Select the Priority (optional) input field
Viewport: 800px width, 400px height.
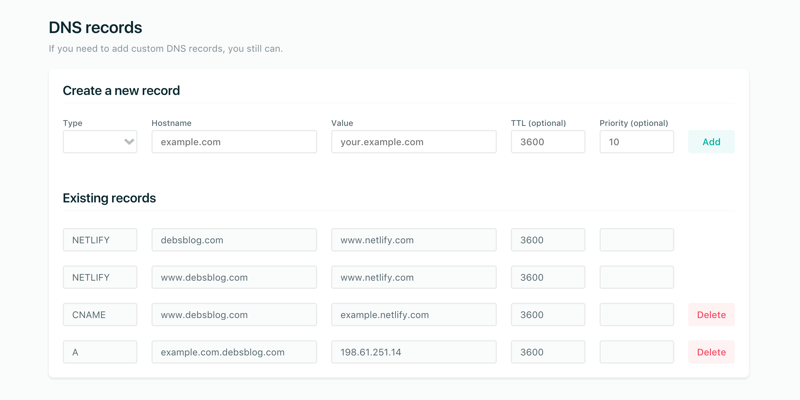(636, 142)
